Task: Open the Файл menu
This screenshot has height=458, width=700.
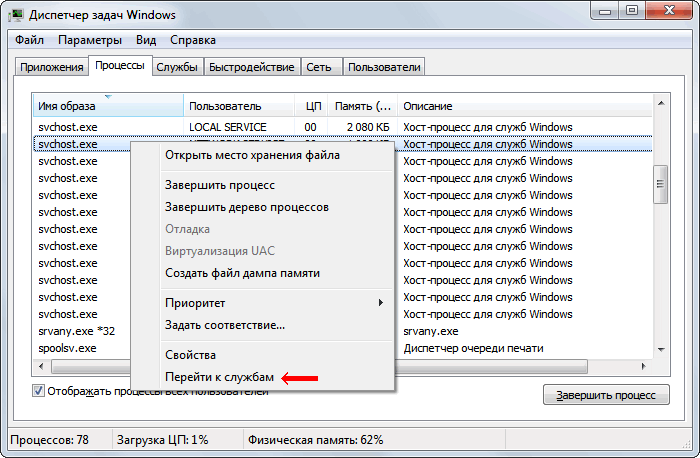Action: click(x=29, y=40)
